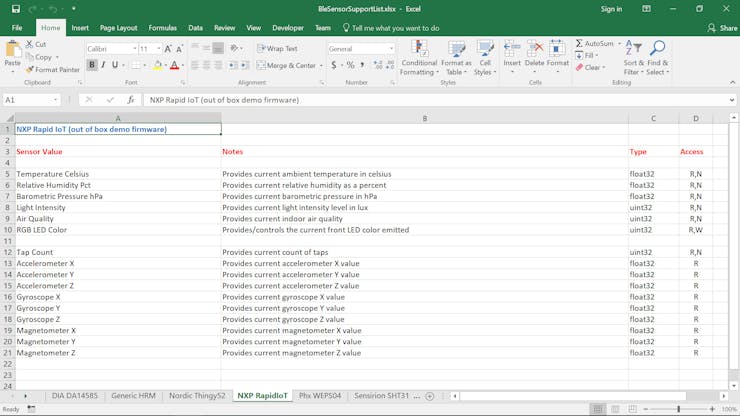Image resolution: width=740 pixels, height=416 pixels.
Task: Open the Name Box dropdown arrow
Action: click(55, 100)
